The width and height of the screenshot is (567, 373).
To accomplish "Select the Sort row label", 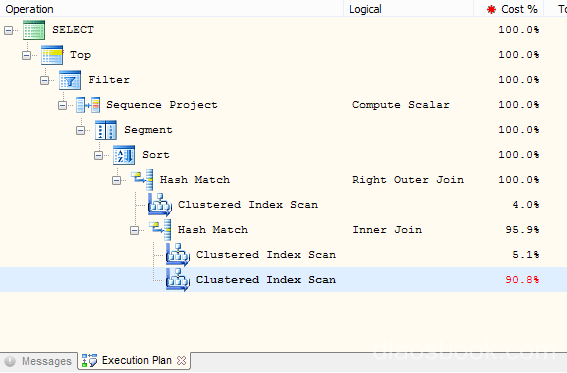I will click(x=156, y=155).
